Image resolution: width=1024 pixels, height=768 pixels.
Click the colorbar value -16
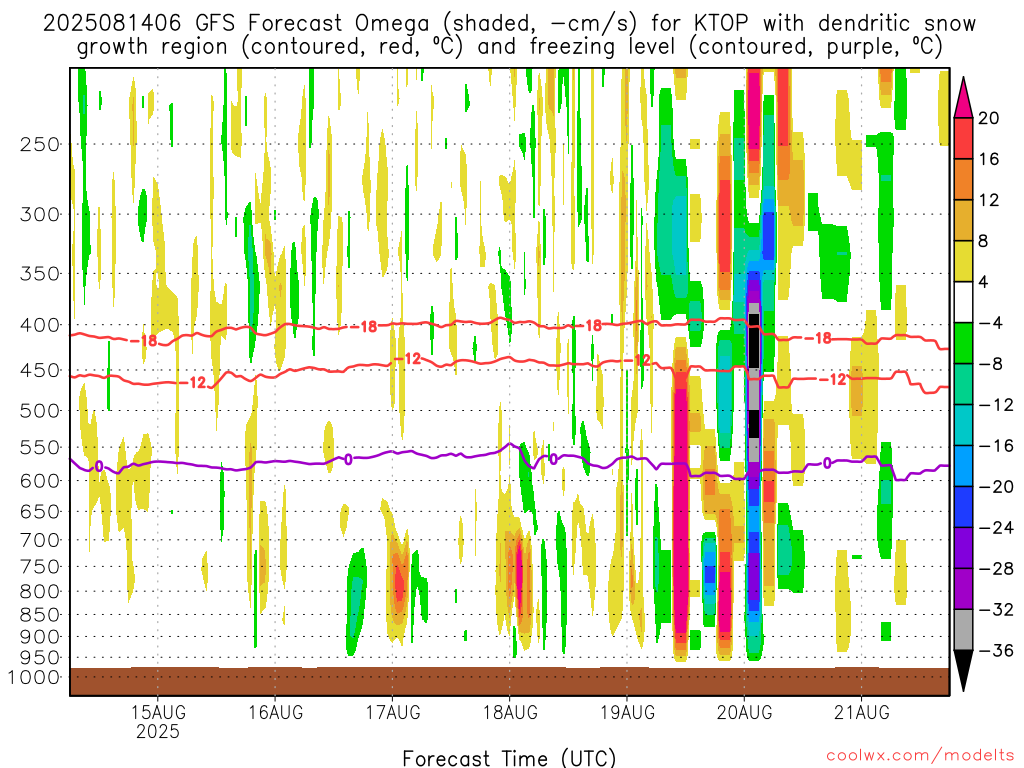pyautogui.click(x=996, y=445)
